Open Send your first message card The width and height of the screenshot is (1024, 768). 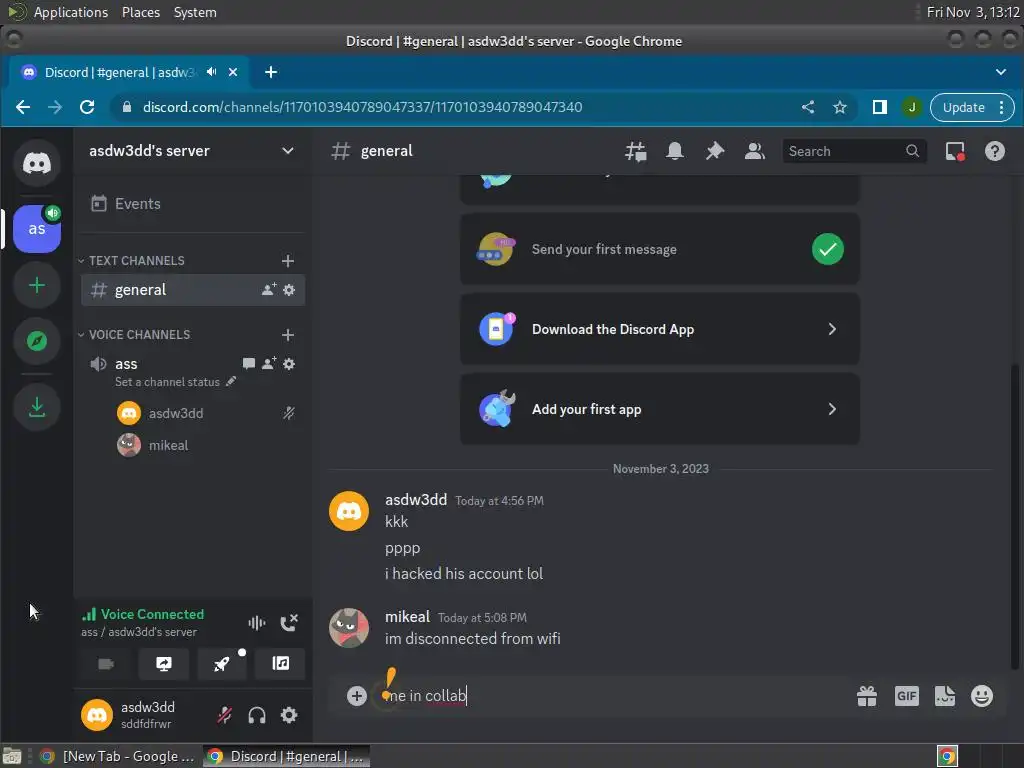[660, 249]
